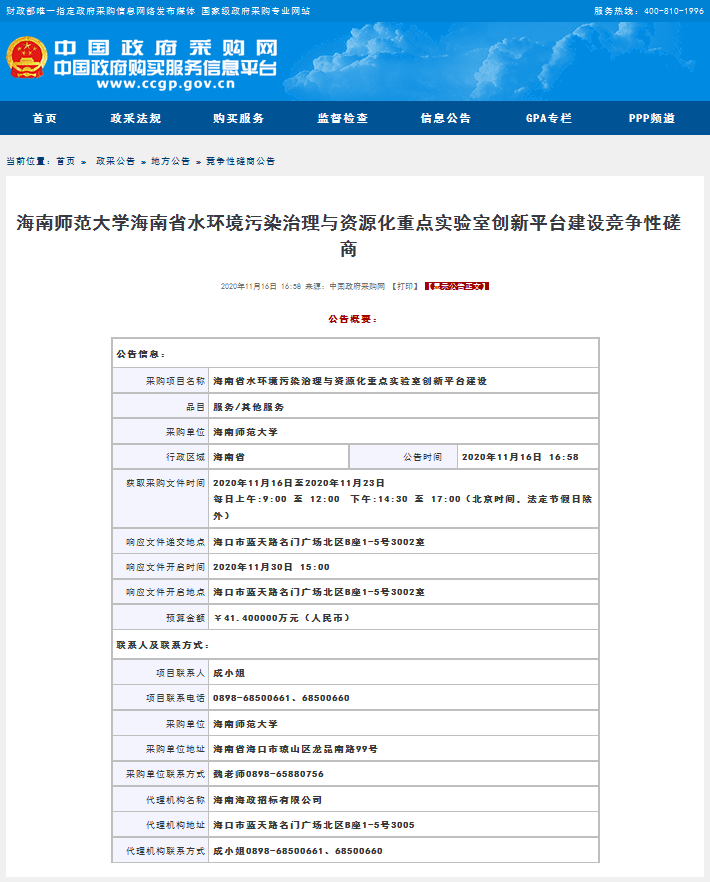The image size is (710, 882).
Task: Click the 品目 row label
Action: [x=195, y=407]
